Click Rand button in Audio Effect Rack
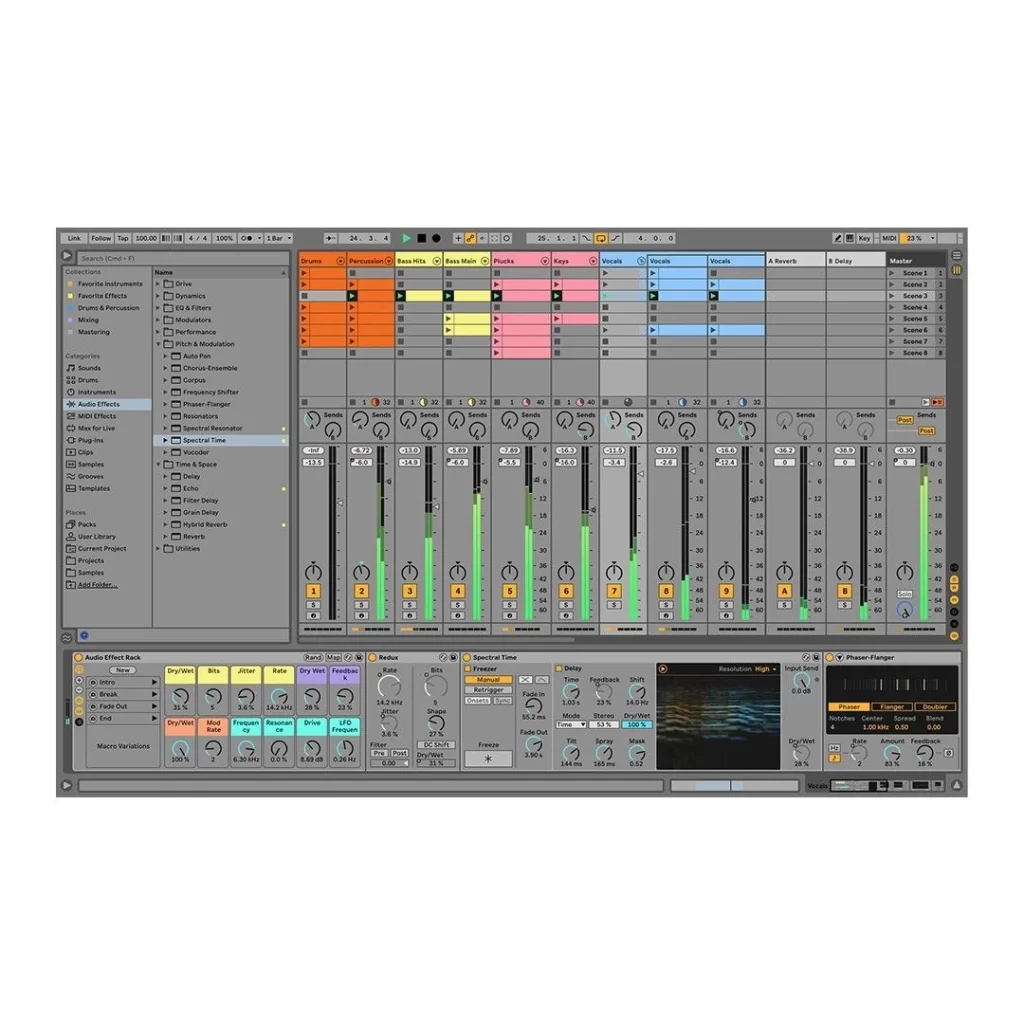The width and height of the screenshot is (1024, 1024). click(313, 658)
